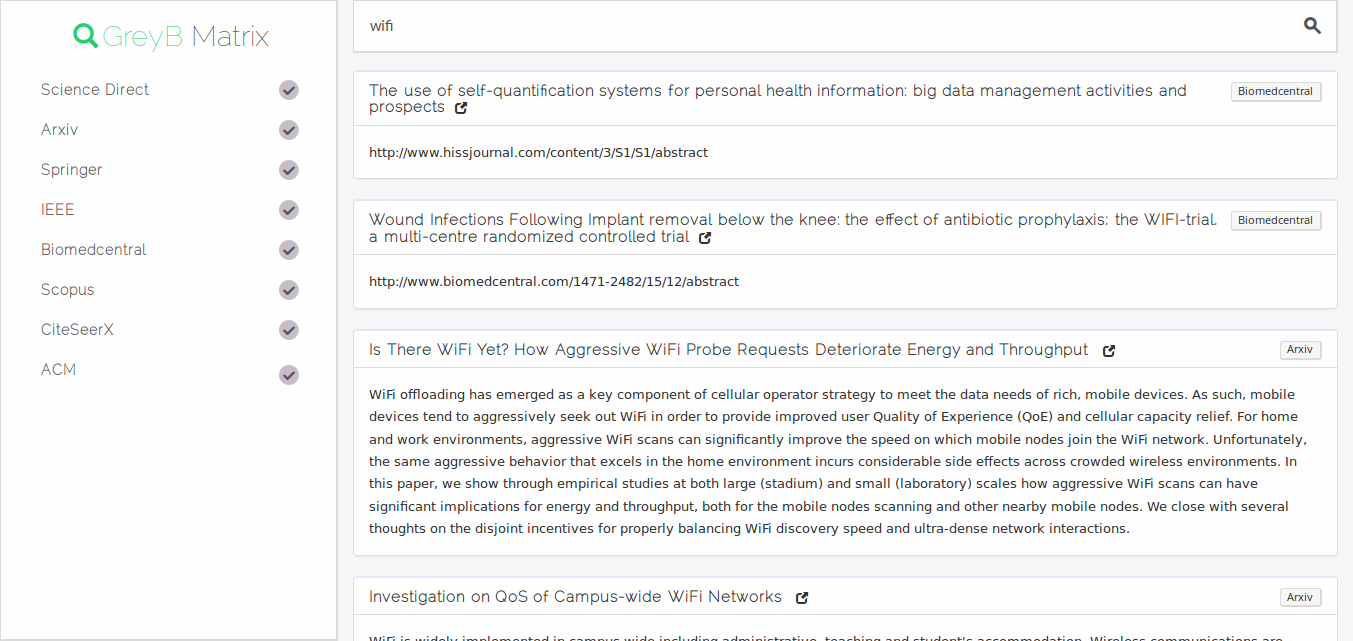1353x641 pixels.
Task: Disable the IEEE source checkmark
Action: point(289,210)
